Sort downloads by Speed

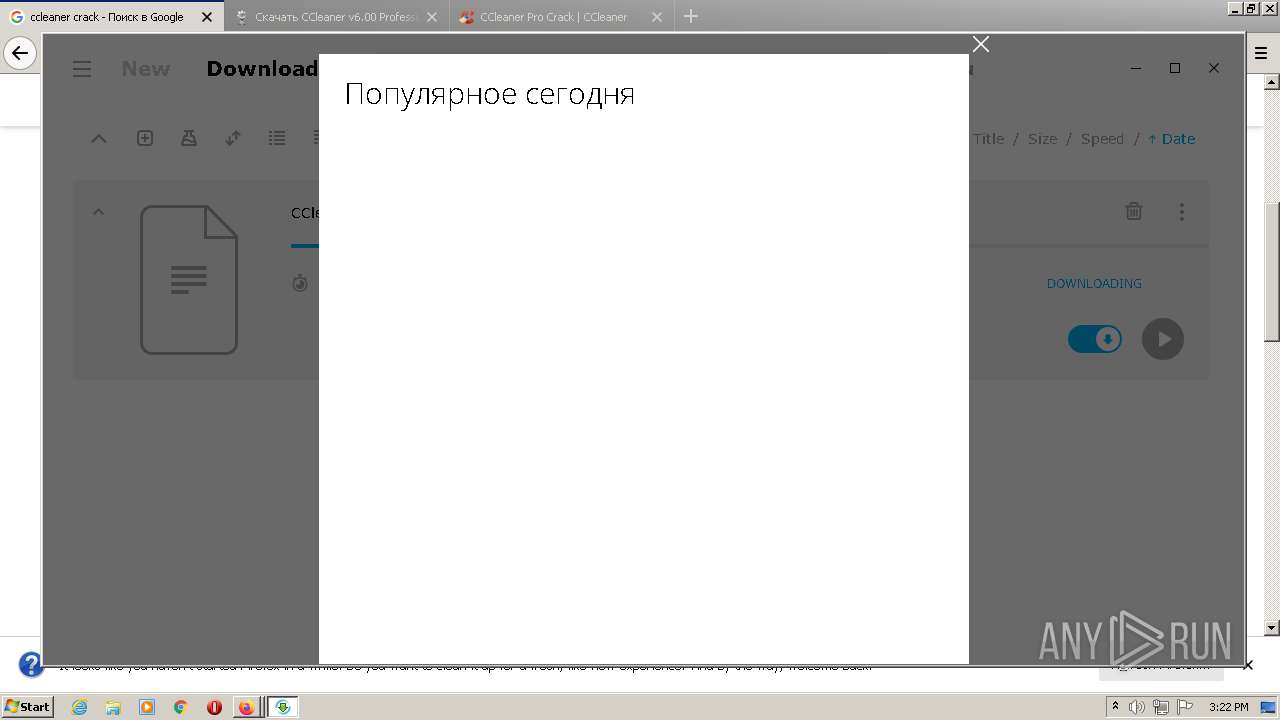[1102, 139]
